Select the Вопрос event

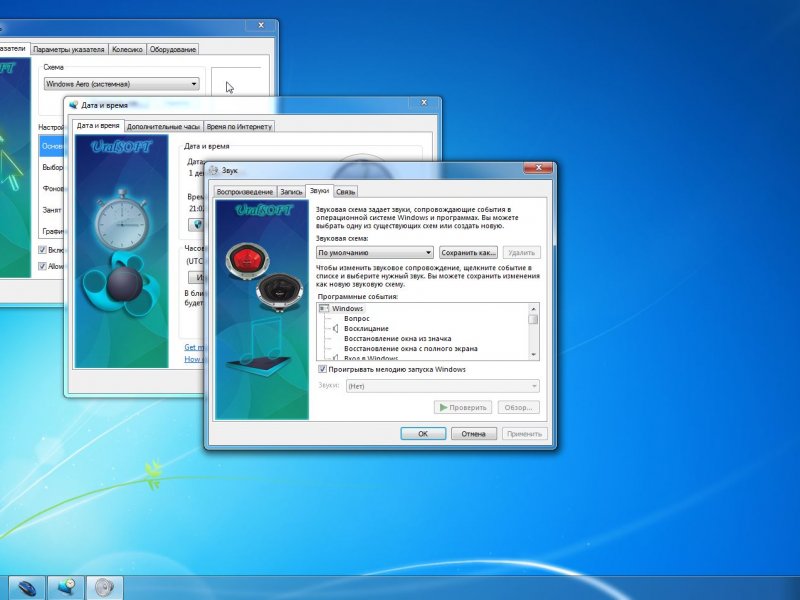coord(357,318)
